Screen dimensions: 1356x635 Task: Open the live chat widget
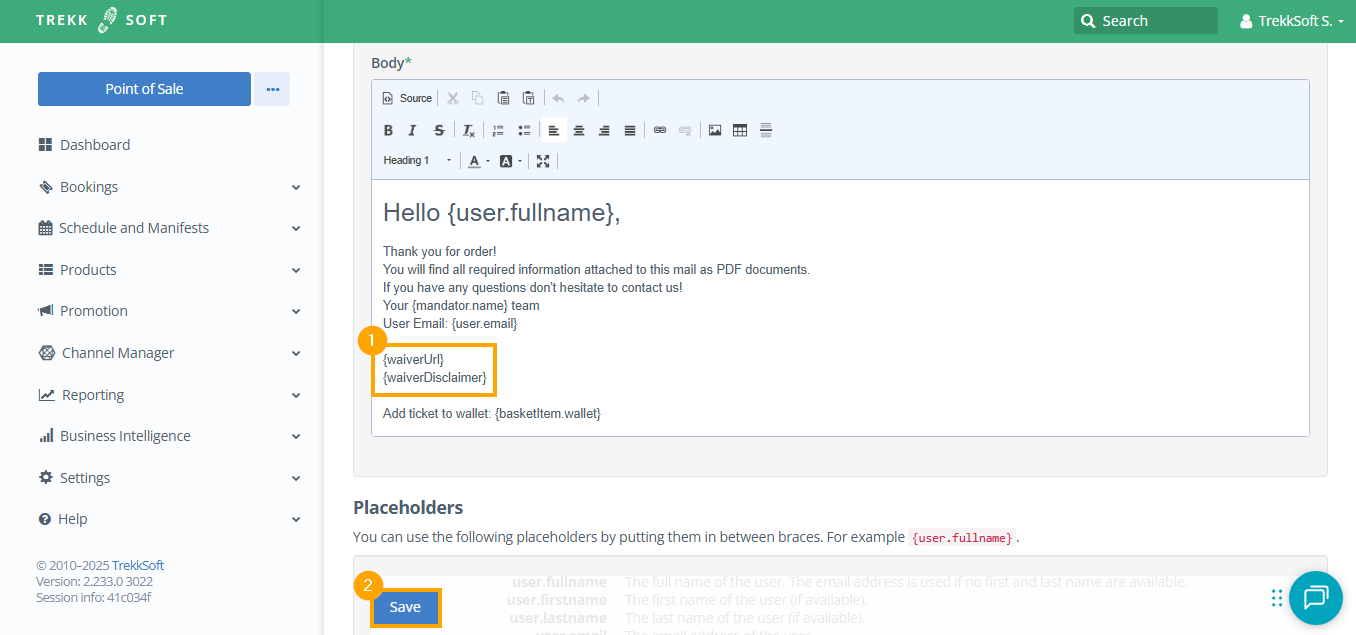click(x=1315, y=597)
